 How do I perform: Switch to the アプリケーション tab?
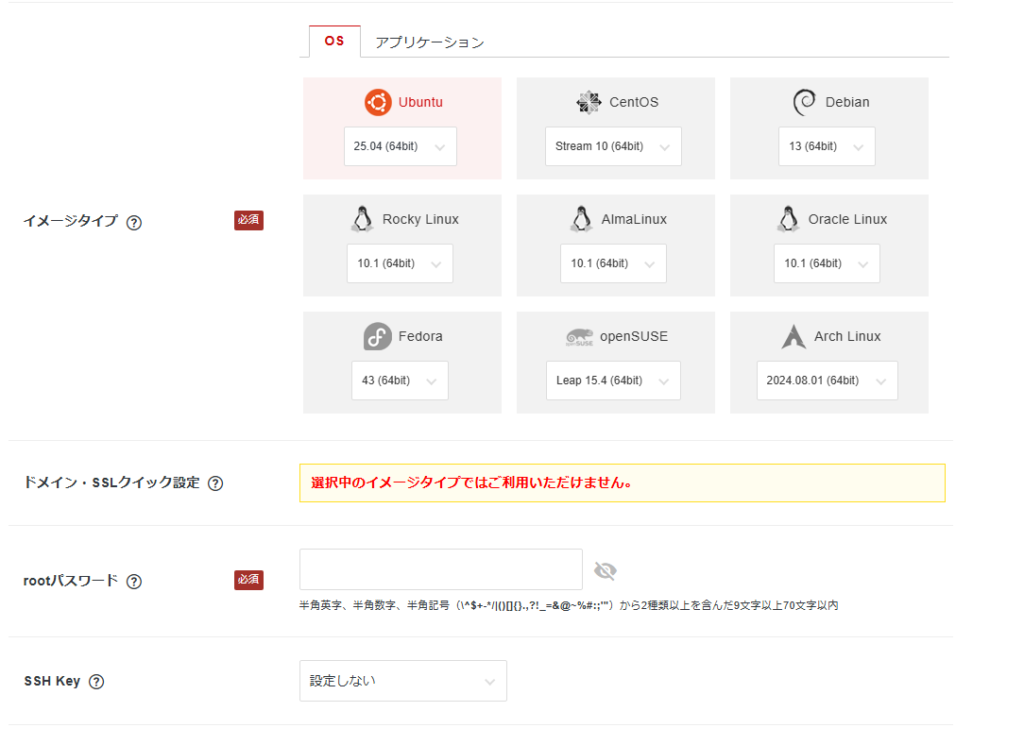click(x=429, y=43)
